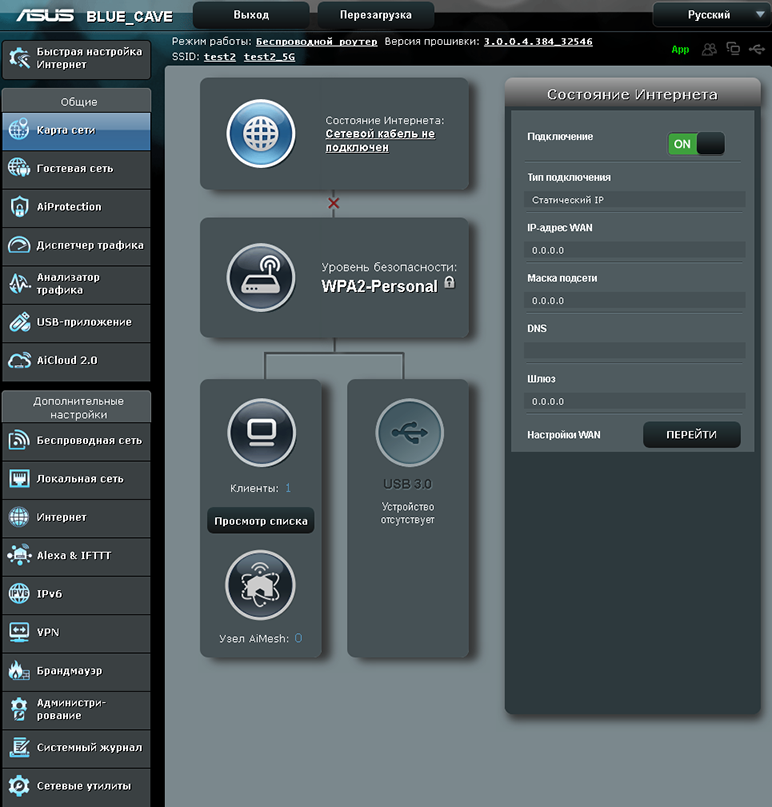Viewport: 772px width, 807px height.
Task: Click the IP-адрес WAN 0.0.0.0 field
Action: pos(635,250)
